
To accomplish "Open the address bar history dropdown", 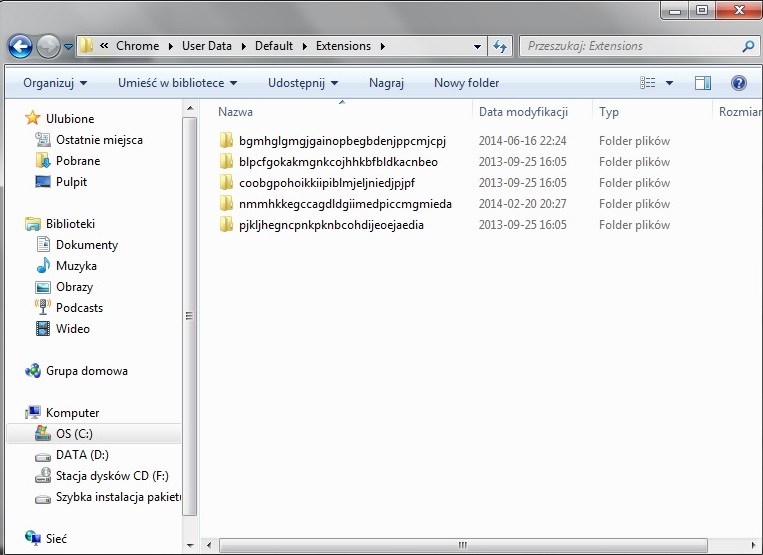I will tap(477, 47).
